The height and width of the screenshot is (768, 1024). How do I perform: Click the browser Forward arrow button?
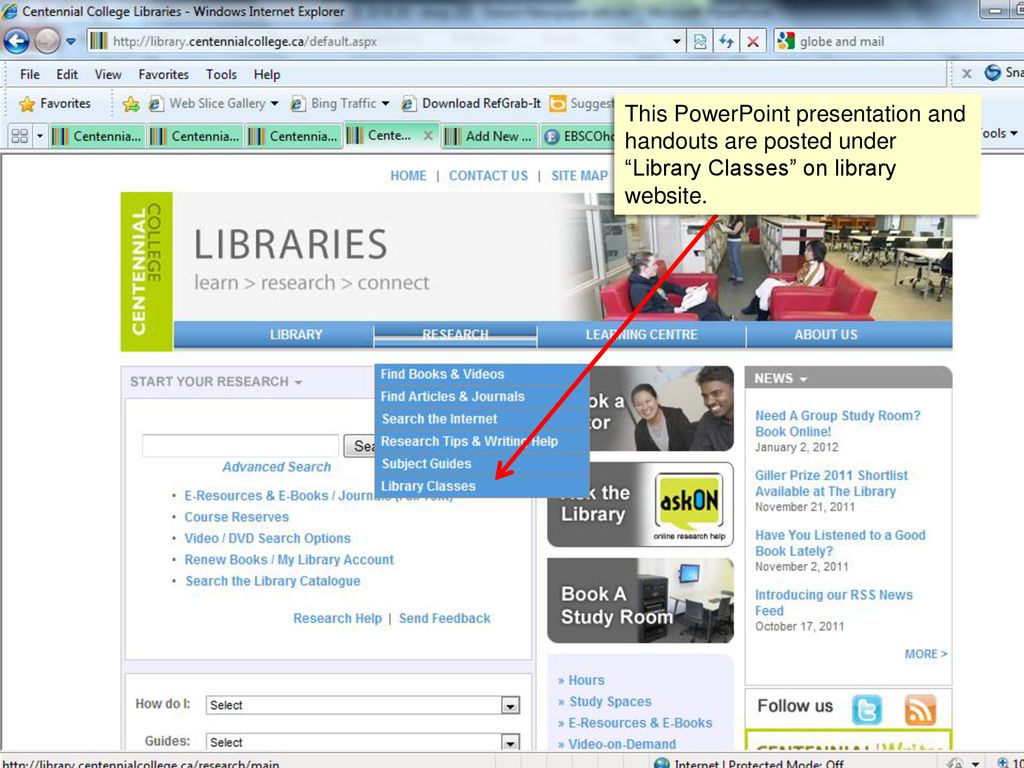[47, 41]
